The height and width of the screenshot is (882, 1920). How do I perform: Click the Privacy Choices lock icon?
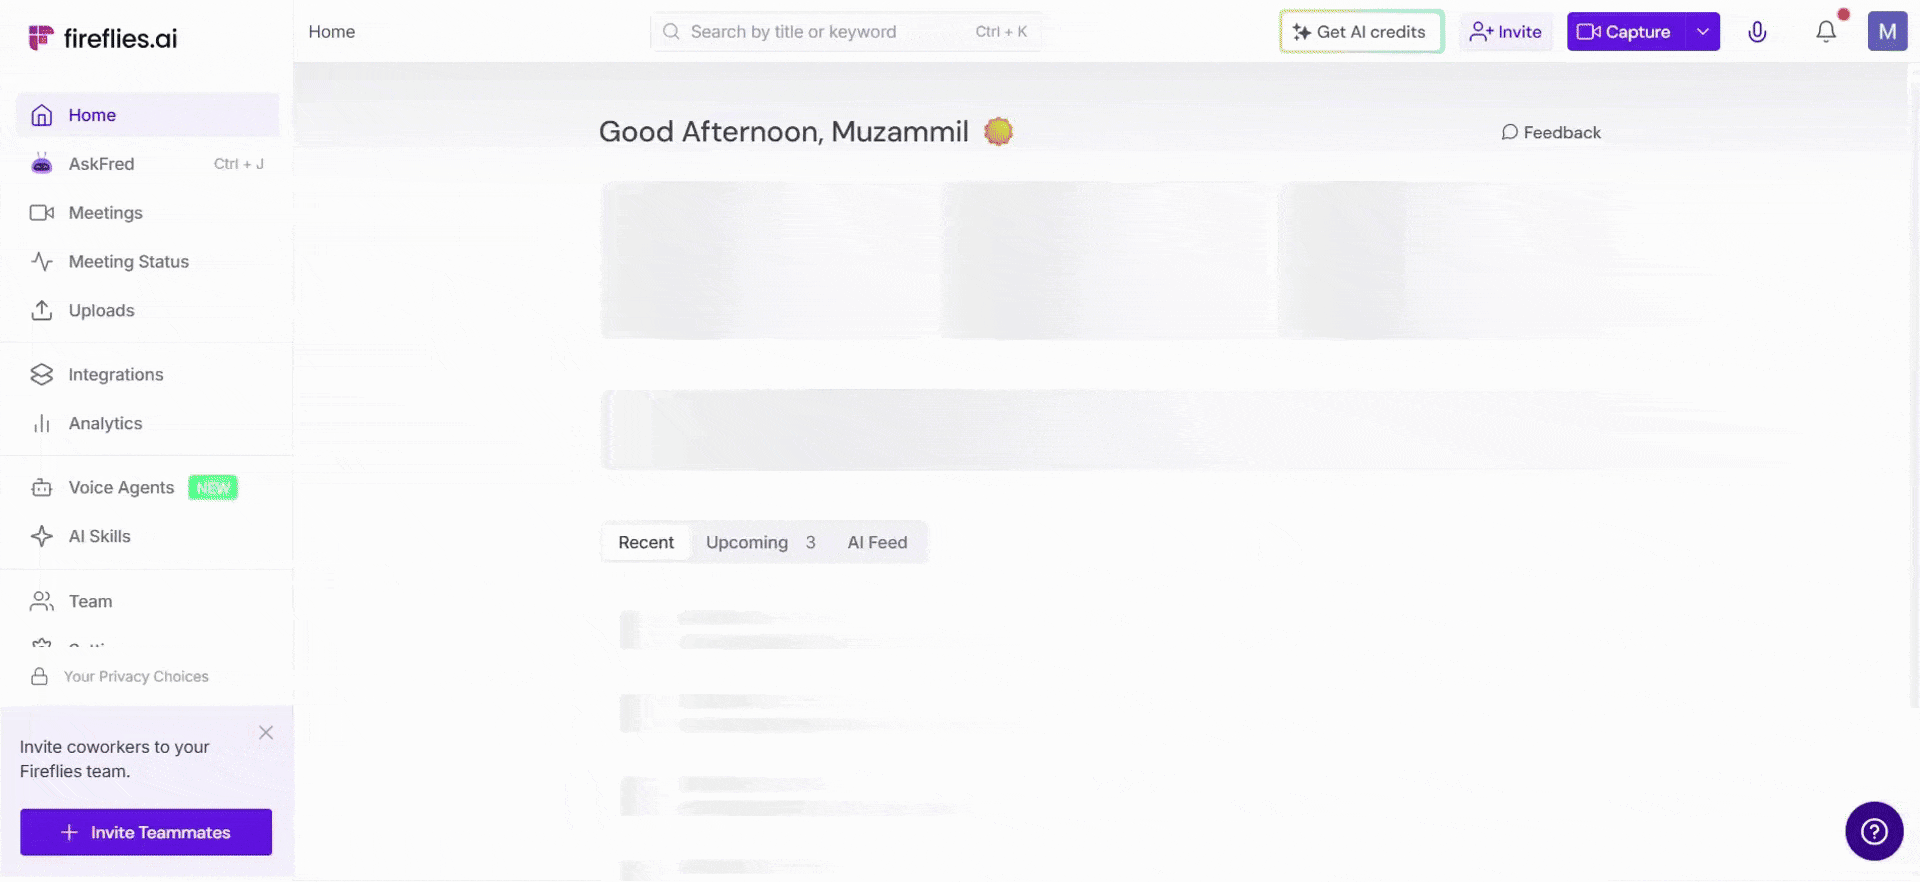tap(39, 677)
